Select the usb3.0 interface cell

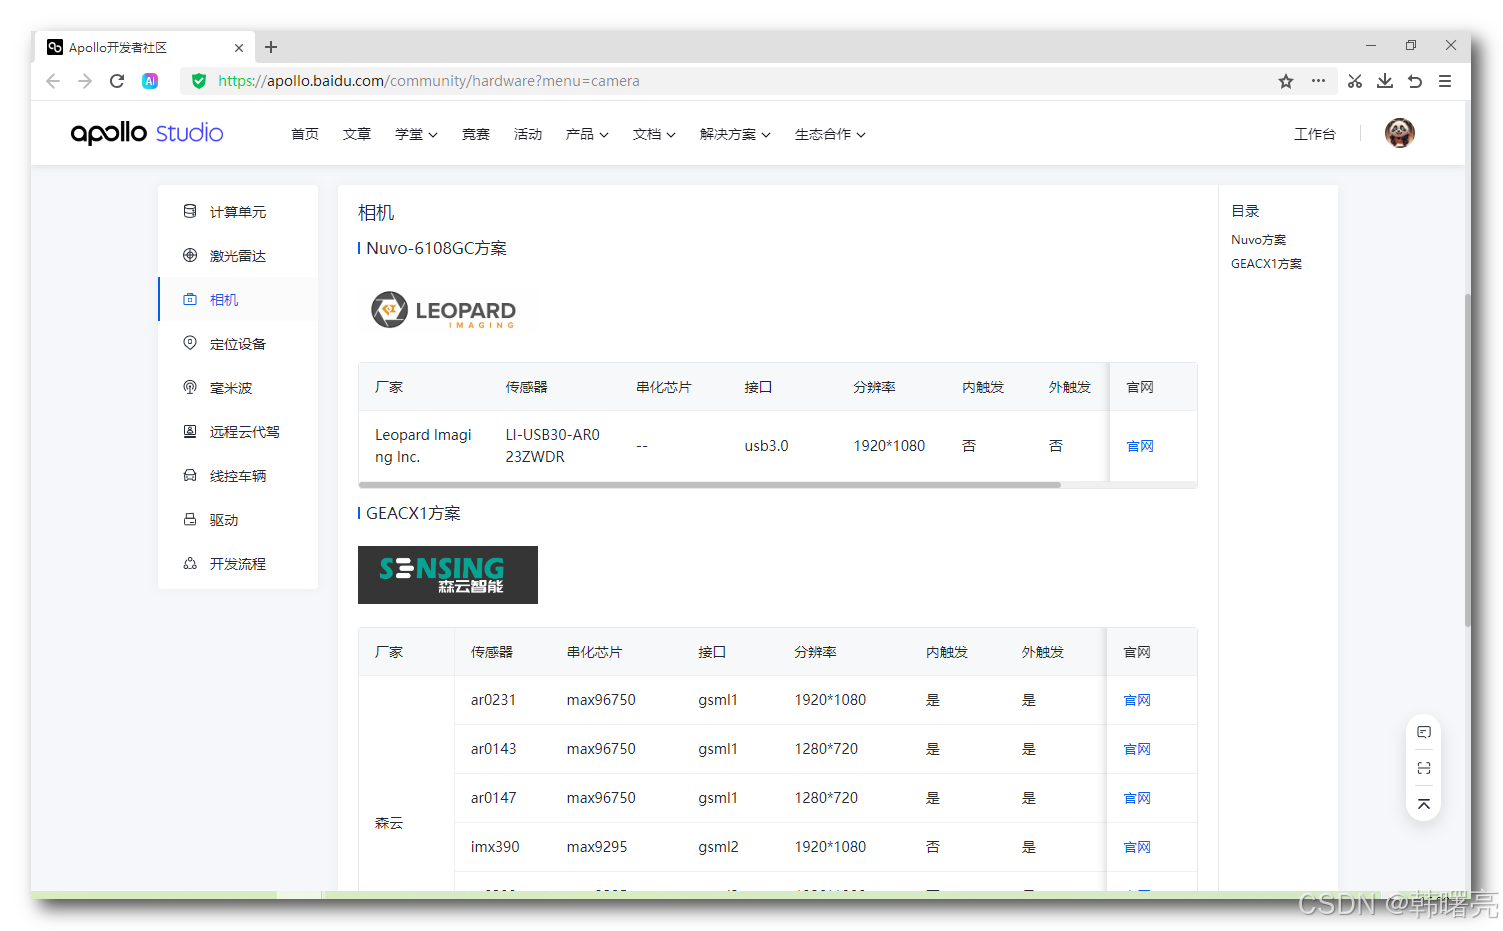[767, 446]
